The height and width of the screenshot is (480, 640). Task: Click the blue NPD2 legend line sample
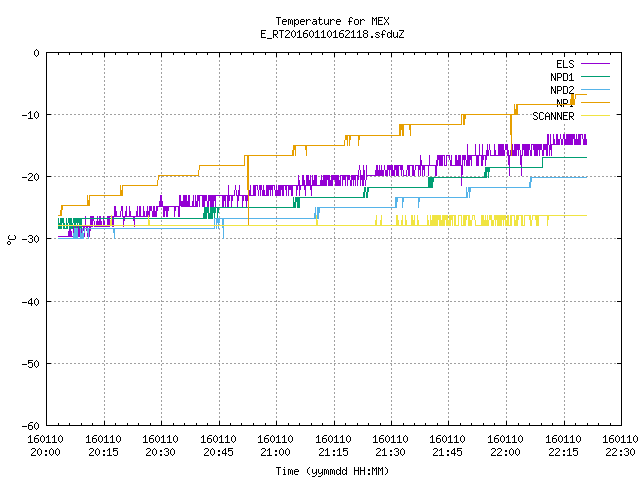click(595, 89)
